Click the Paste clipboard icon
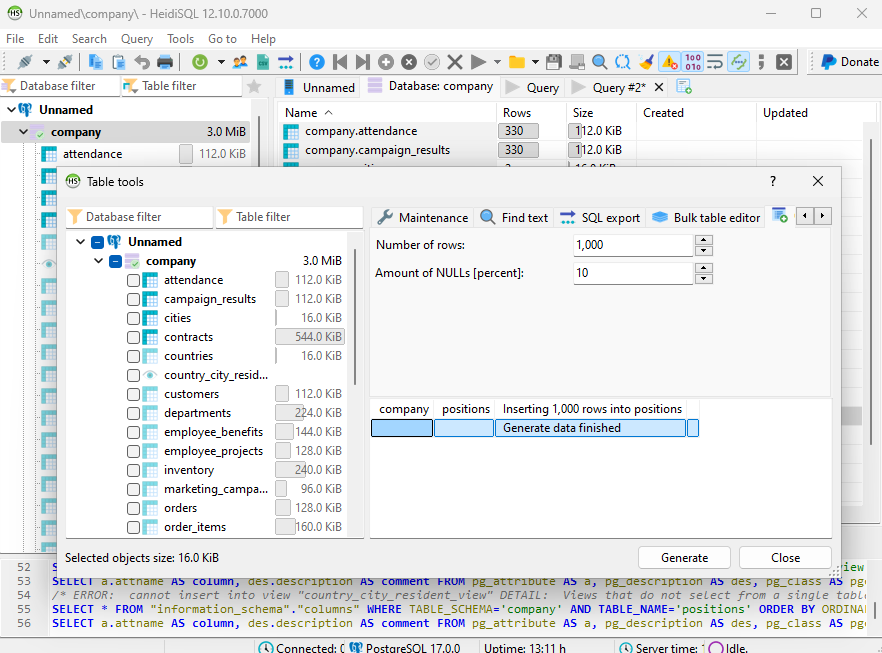This screenshot has width=882, height=653. (119, 62)
